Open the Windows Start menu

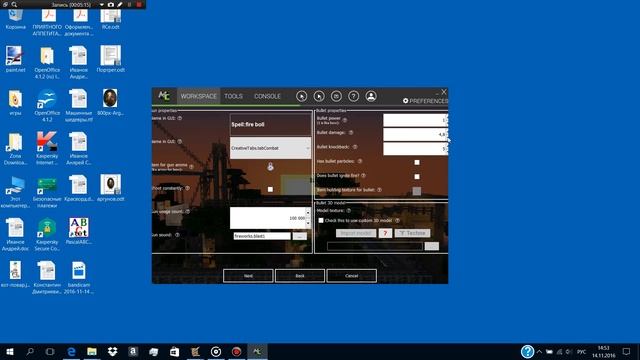pyautogui.click(x=10, y=351)
